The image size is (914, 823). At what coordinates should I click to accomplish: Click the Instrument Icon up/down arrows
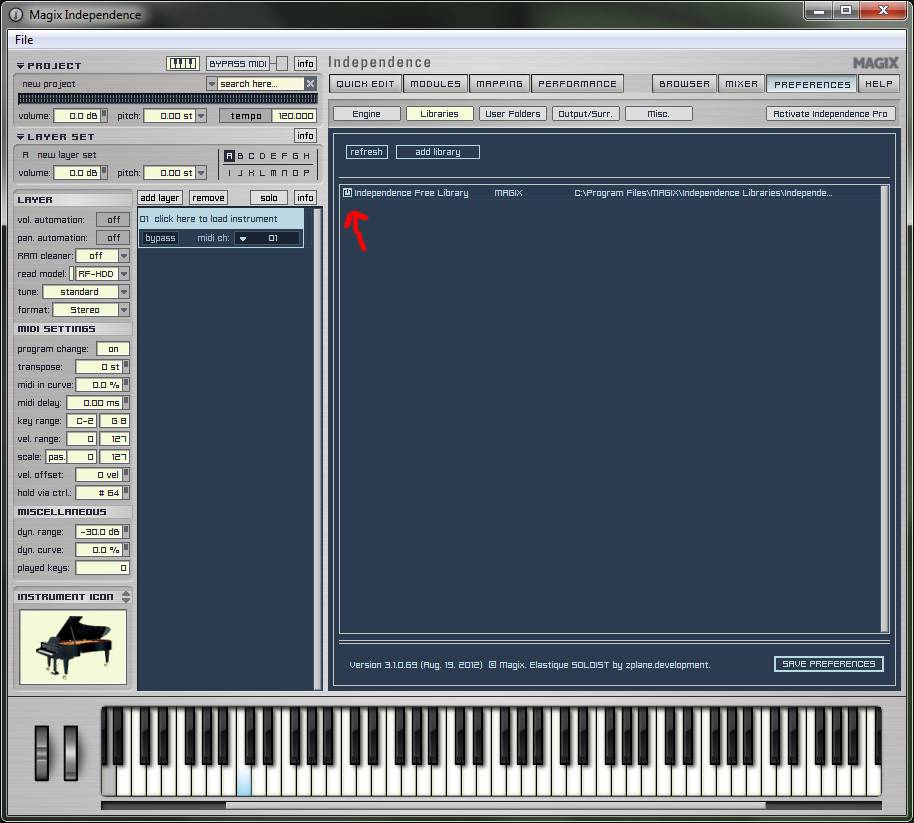[125, 597]
